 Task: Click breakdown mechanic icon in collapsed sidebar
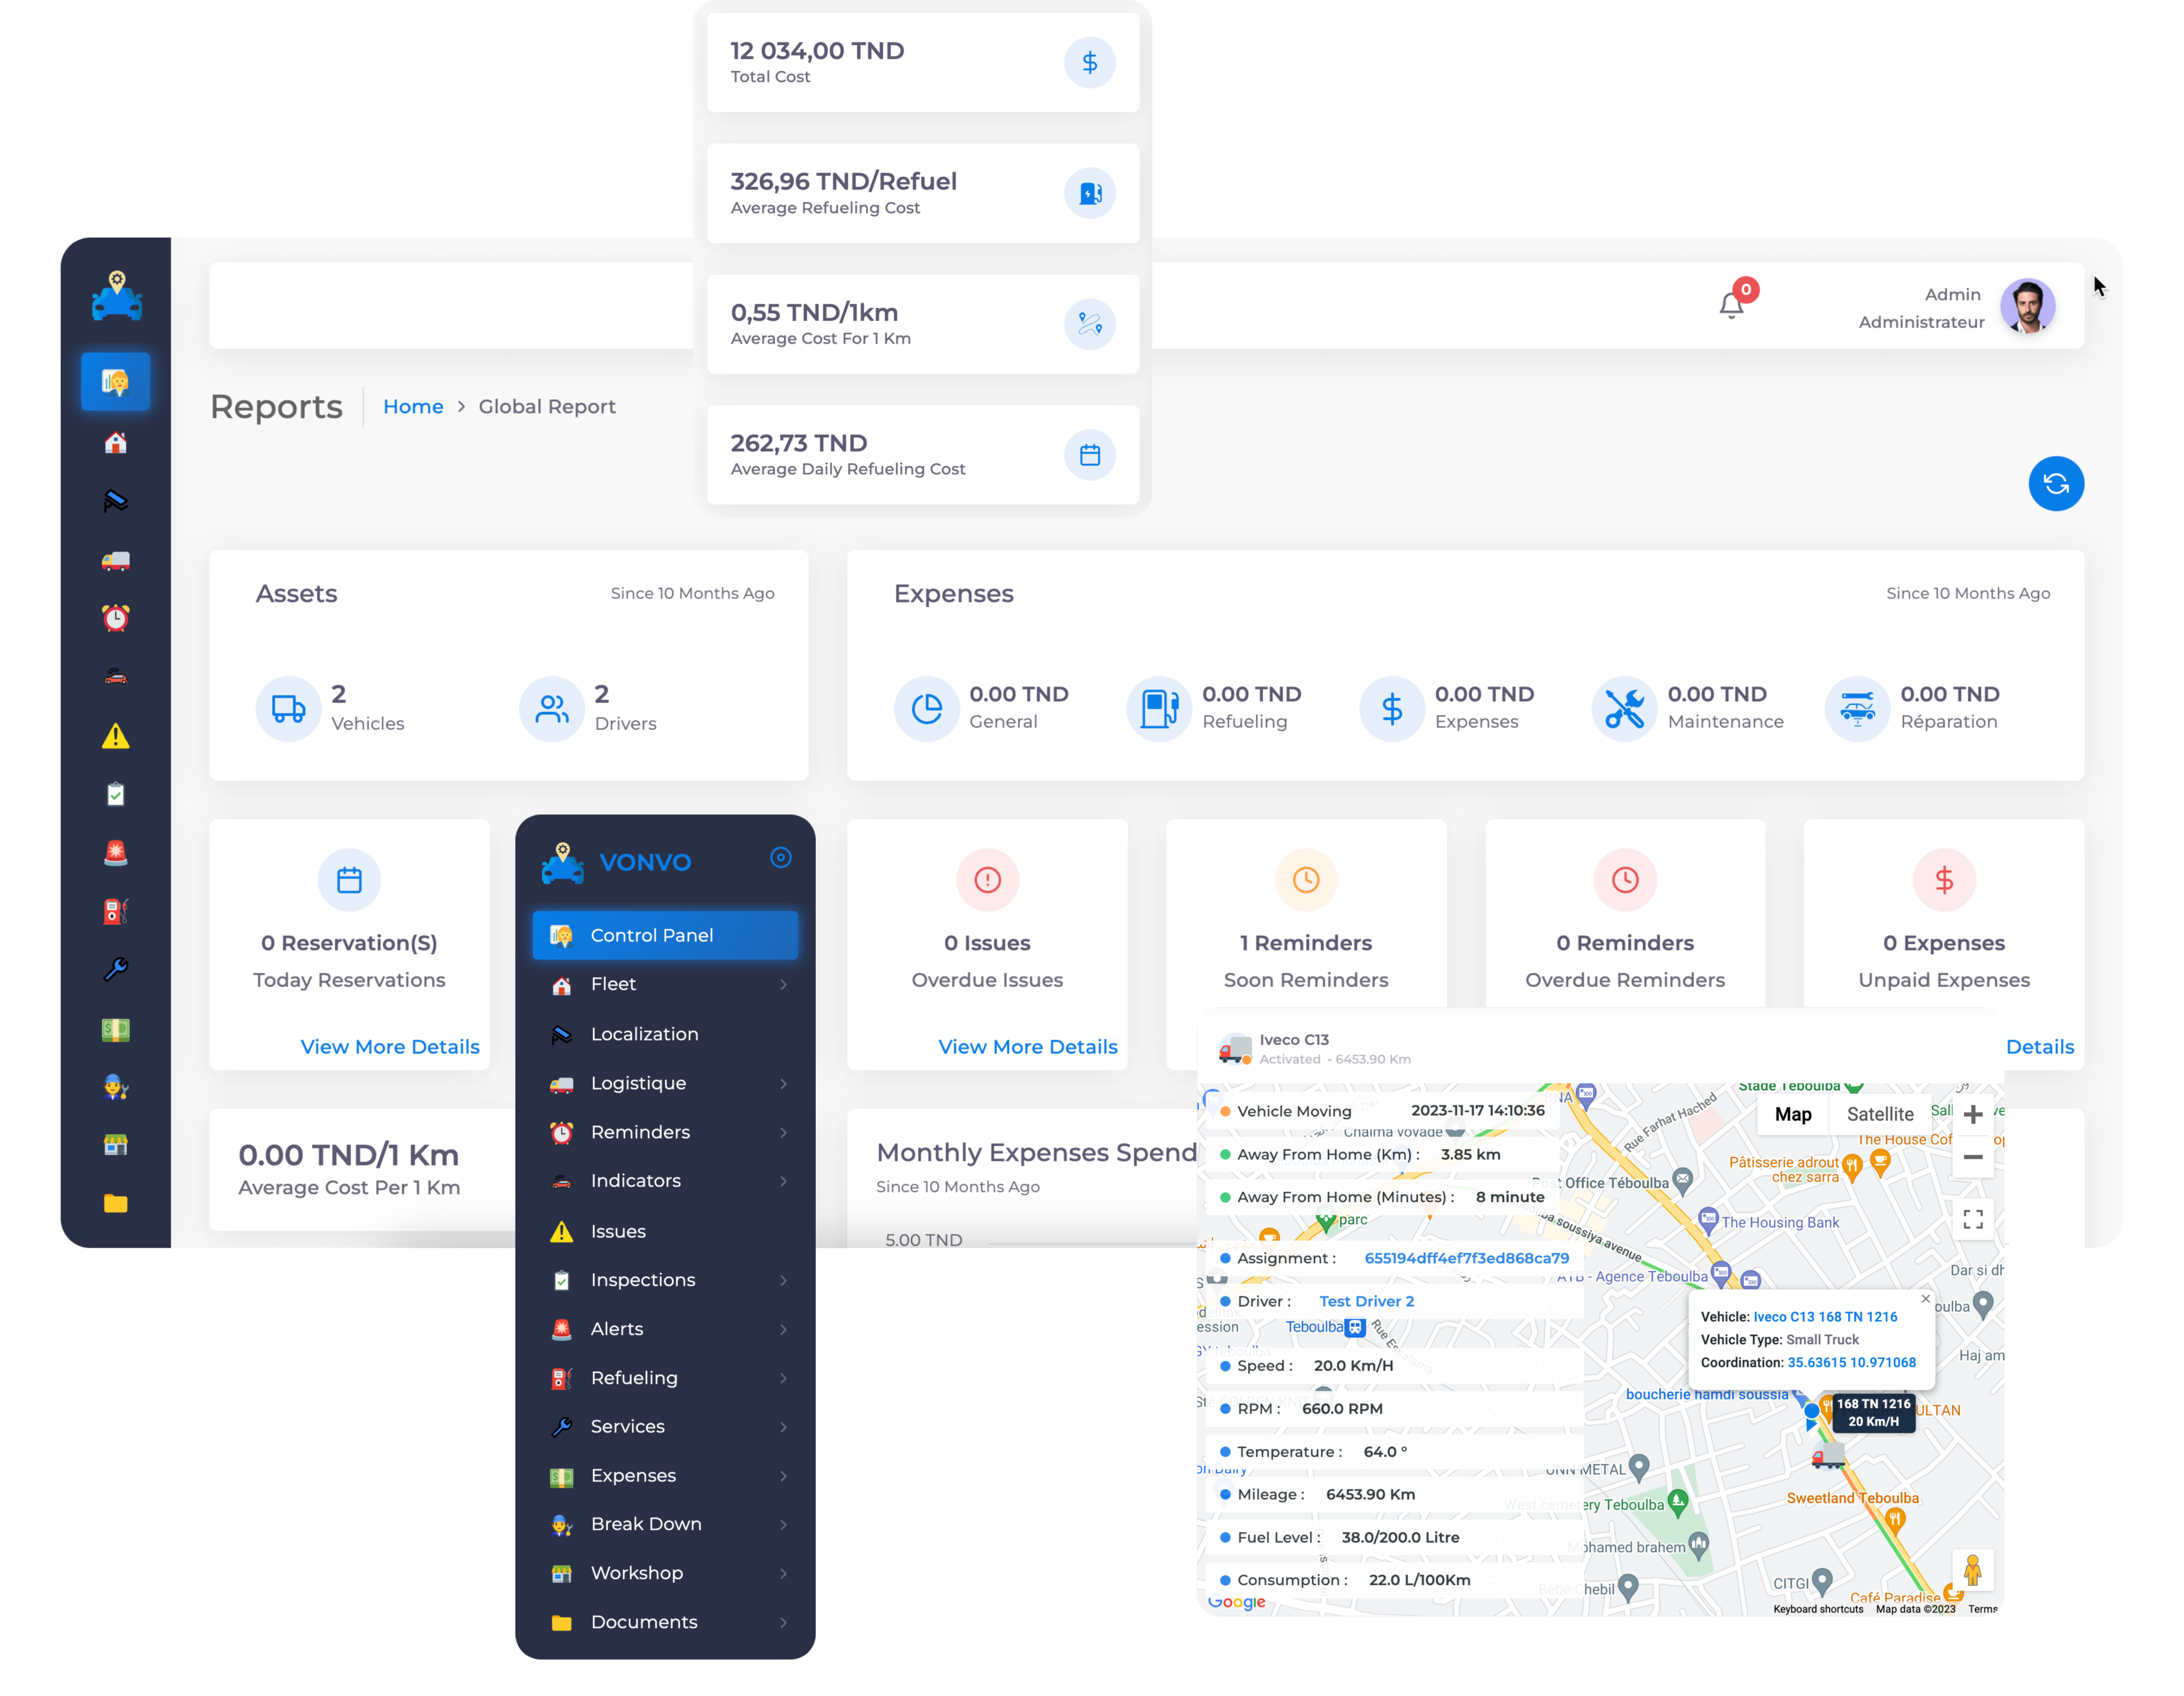point(116,1087)
